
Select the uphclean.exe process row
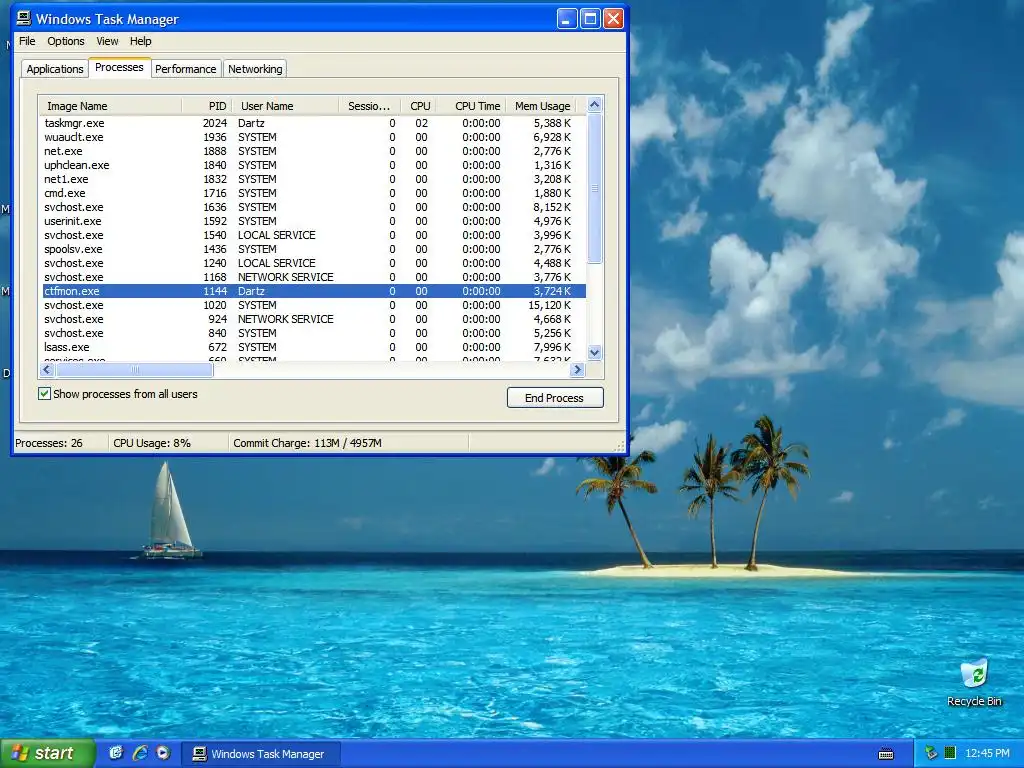[314, 165]
